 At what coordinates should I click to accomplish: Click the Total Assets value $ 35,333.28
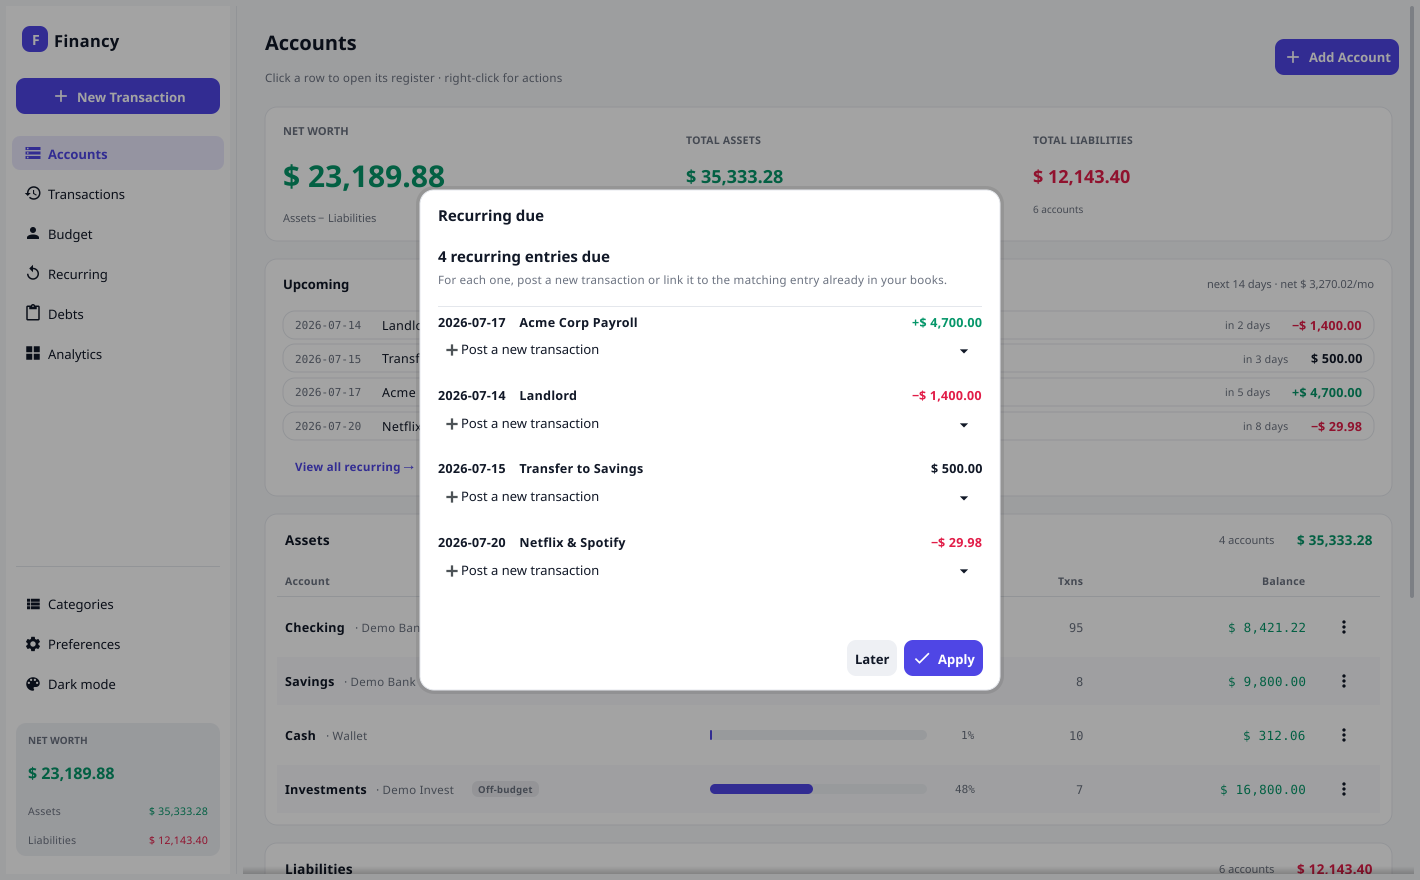(x=734, y=176)
